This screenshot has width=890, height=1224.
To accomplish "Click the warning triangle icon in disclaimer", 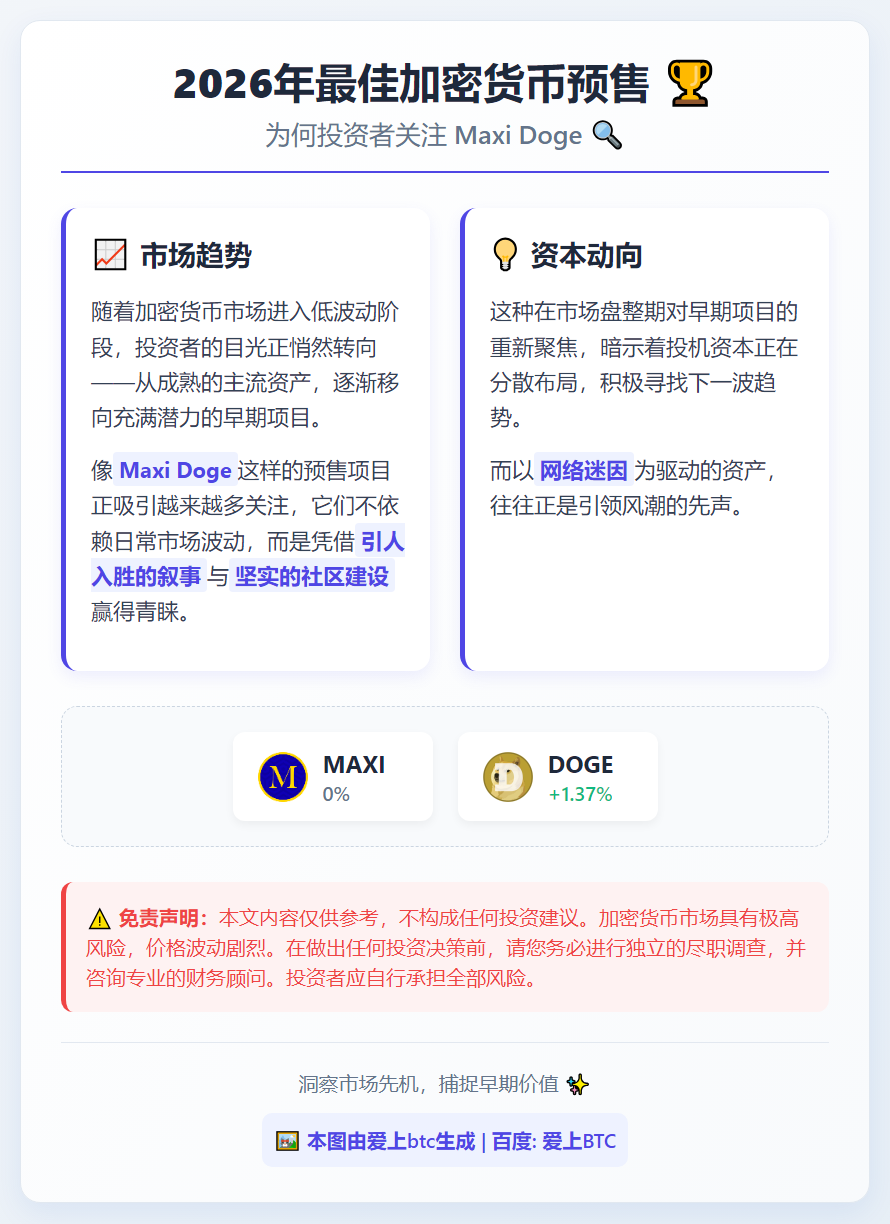I will (100, 919).
